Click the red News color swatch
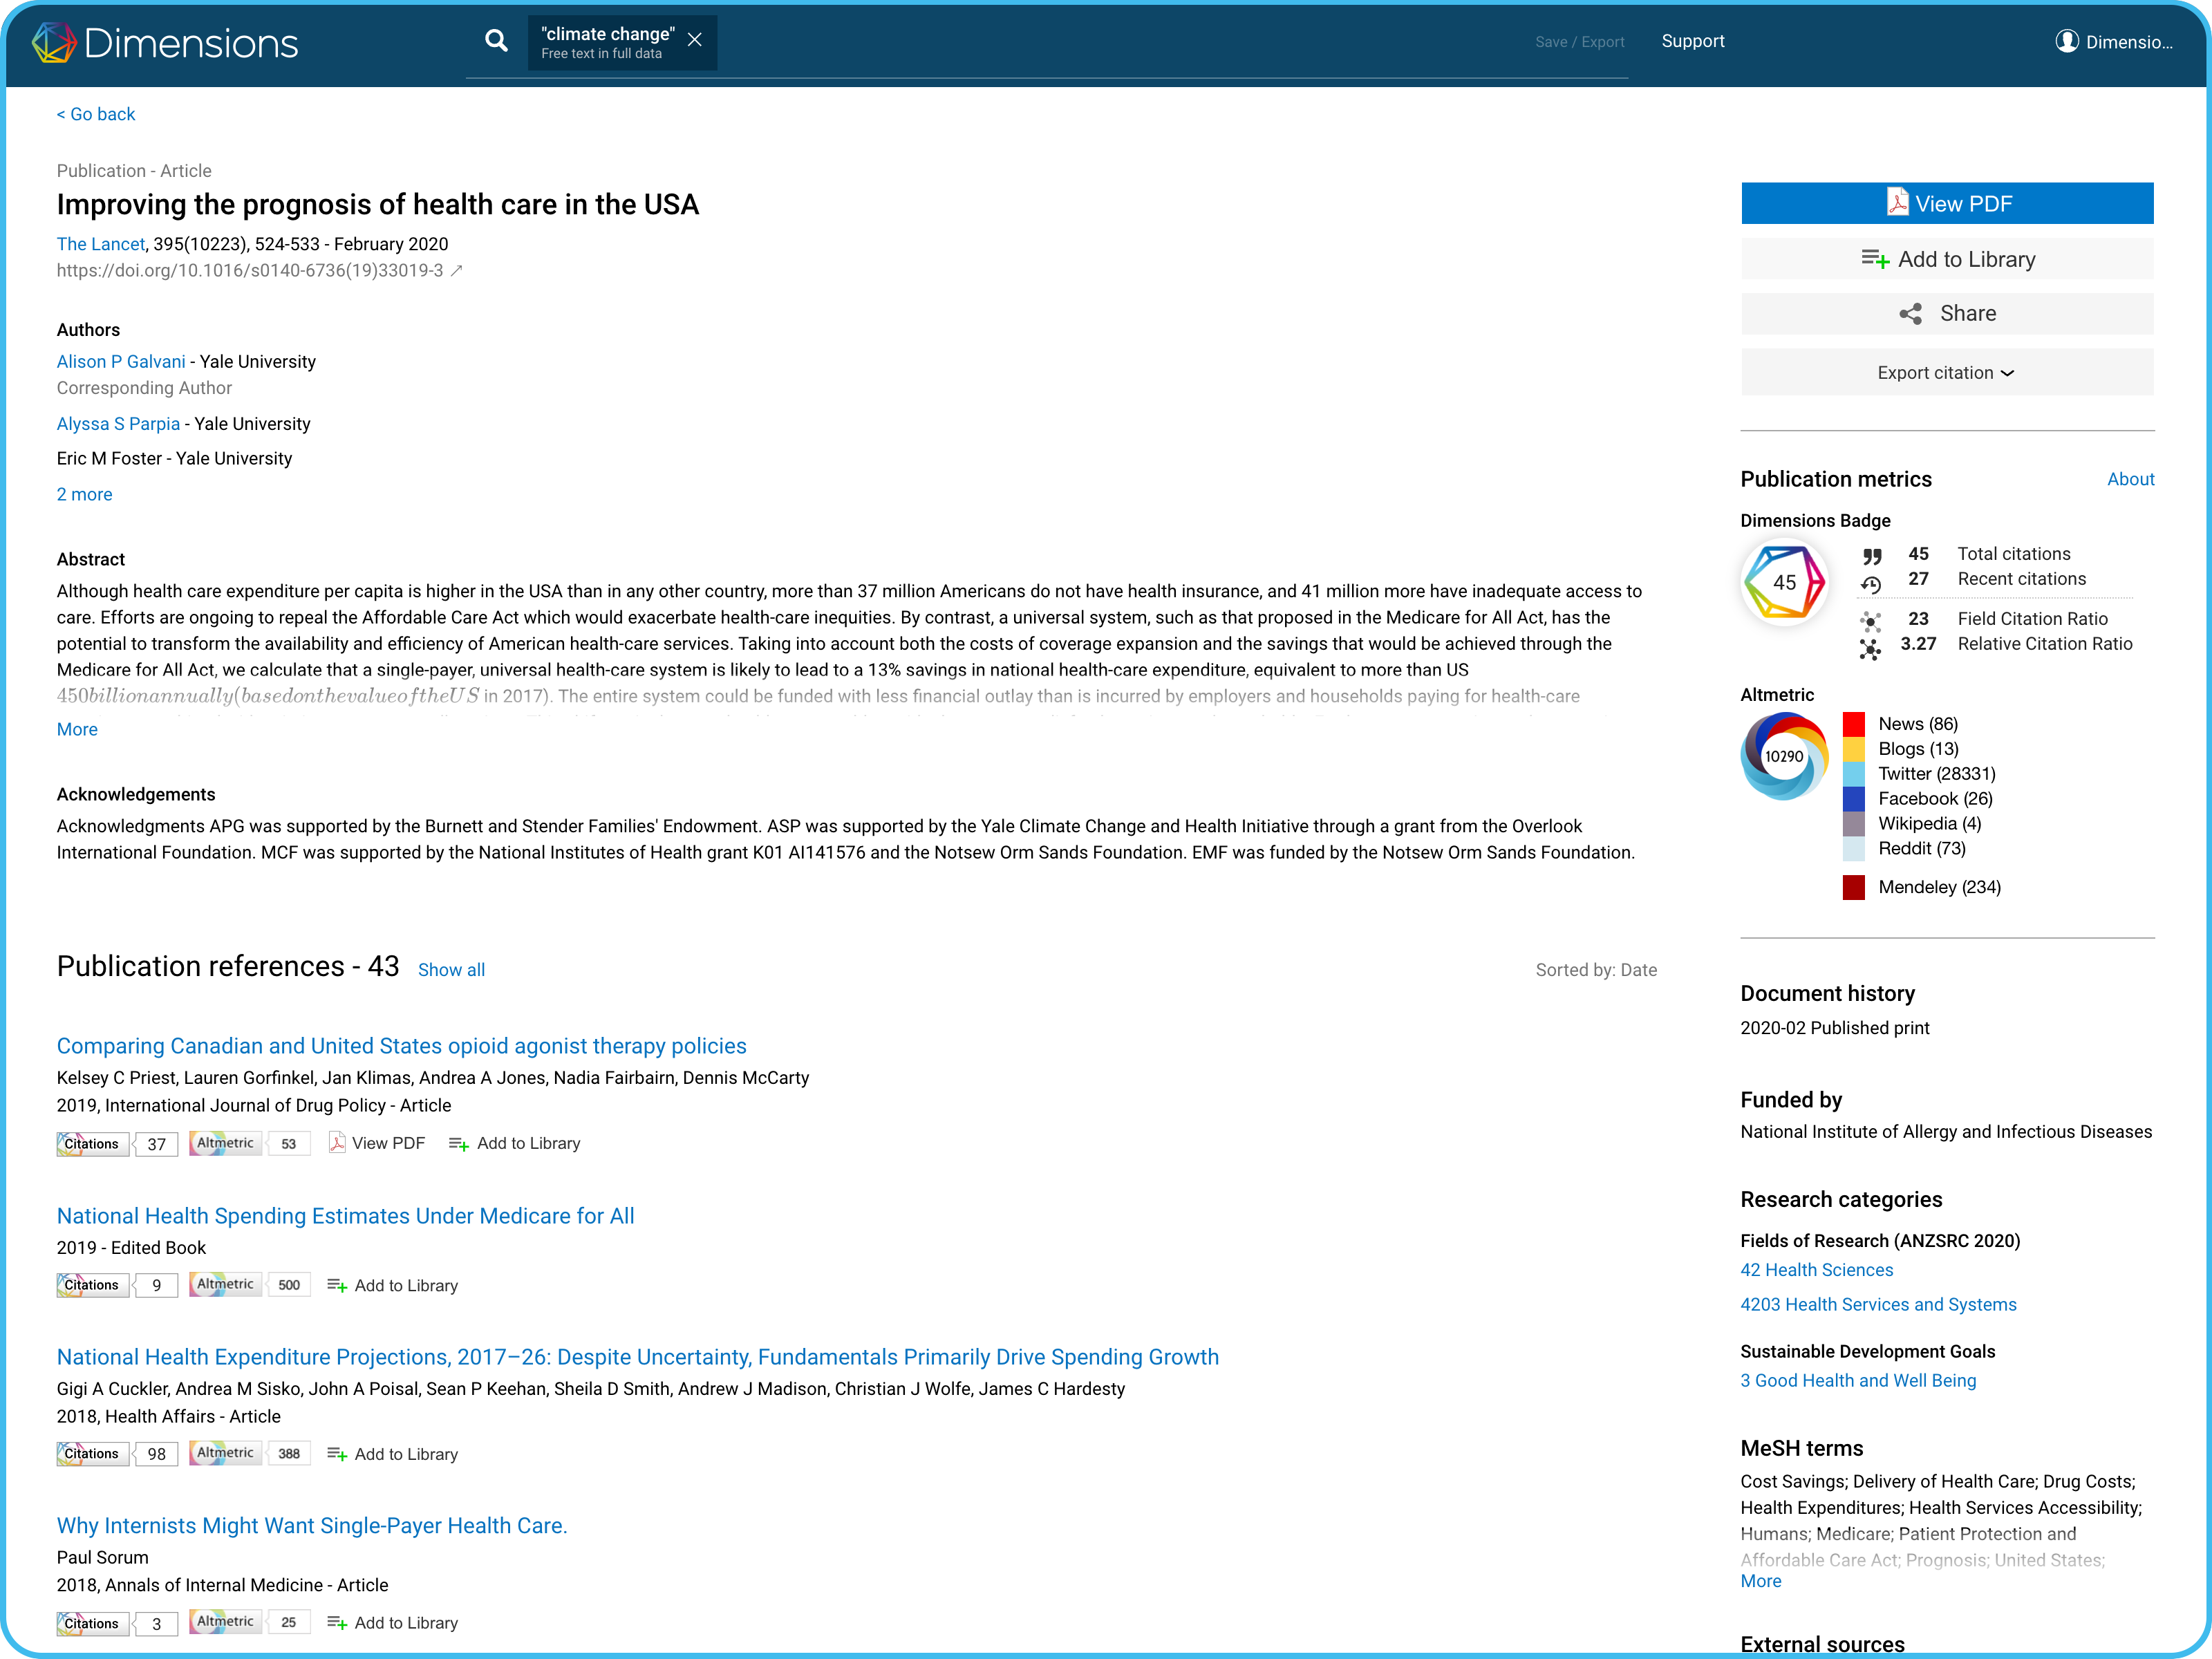Screen dimensions: 2212x1659 (x=1853, y=724)
